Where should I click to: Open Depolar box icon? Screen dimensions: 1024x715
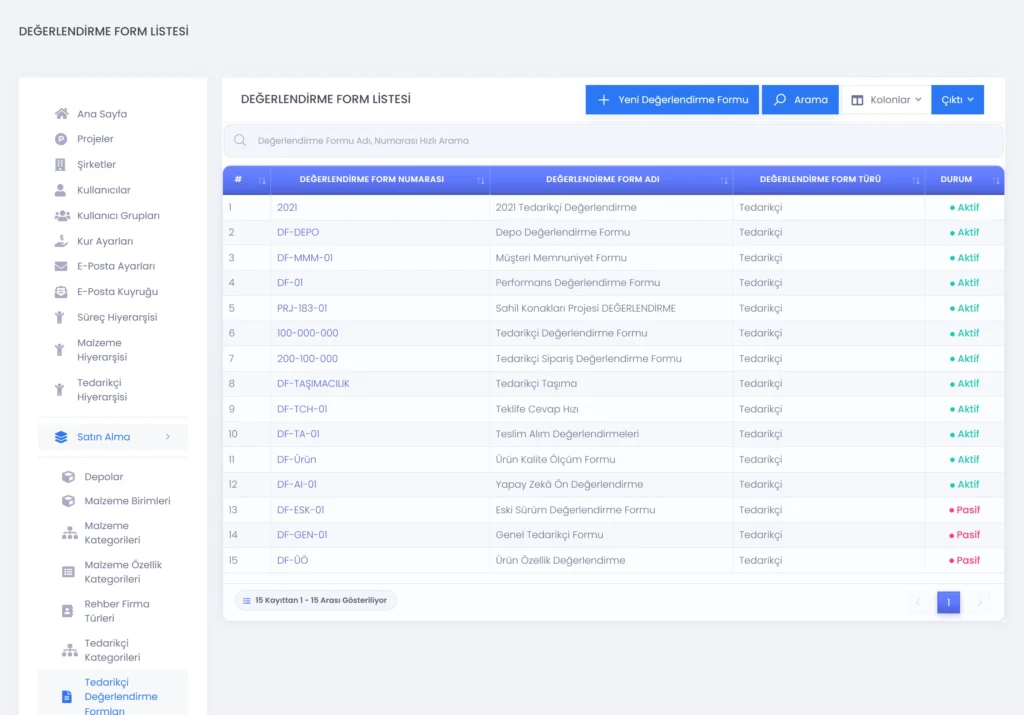point(68,477)
